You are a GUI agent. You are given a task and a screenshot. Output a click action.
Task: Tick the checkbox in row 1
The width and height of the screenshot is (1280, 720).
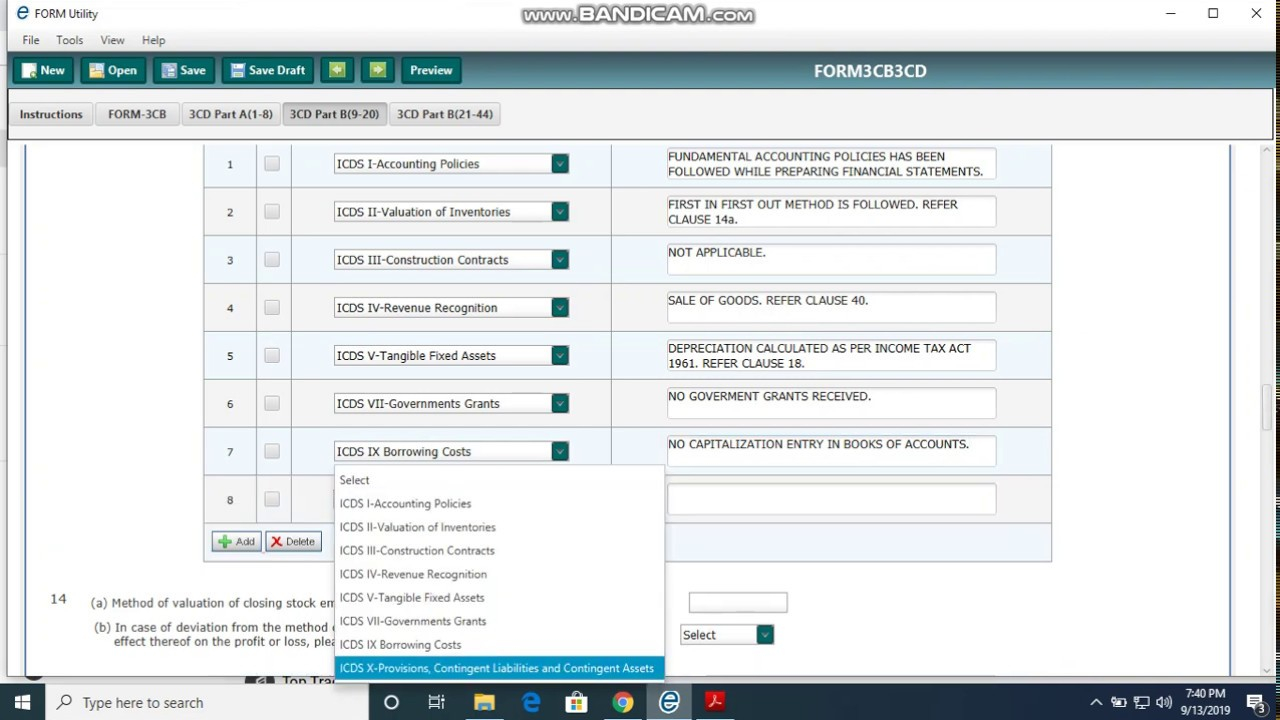point(272,164)
